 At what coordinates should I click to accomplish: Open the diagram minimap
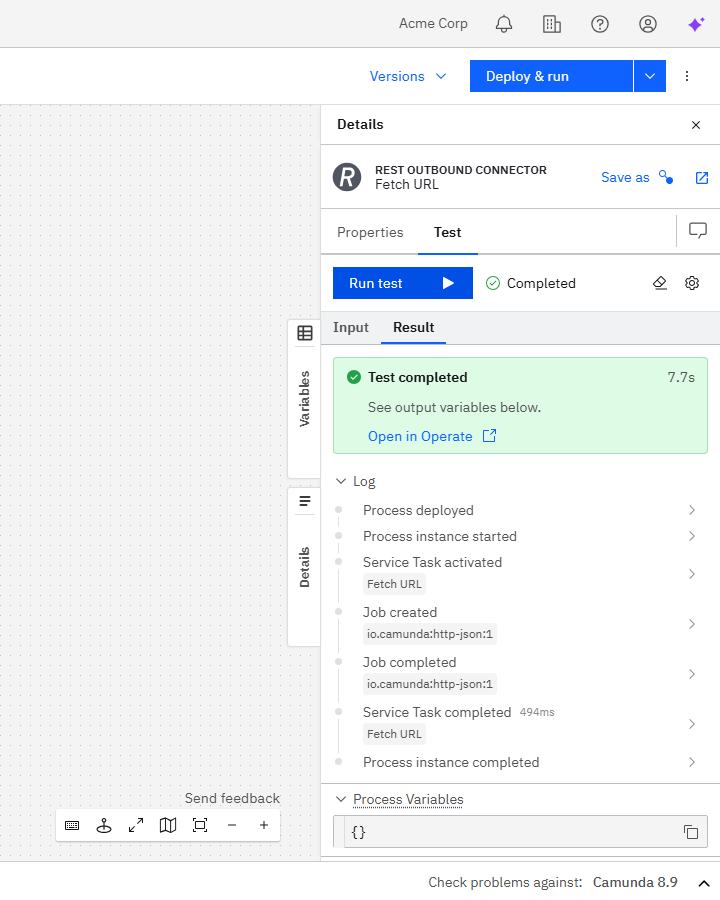(167, 825)
